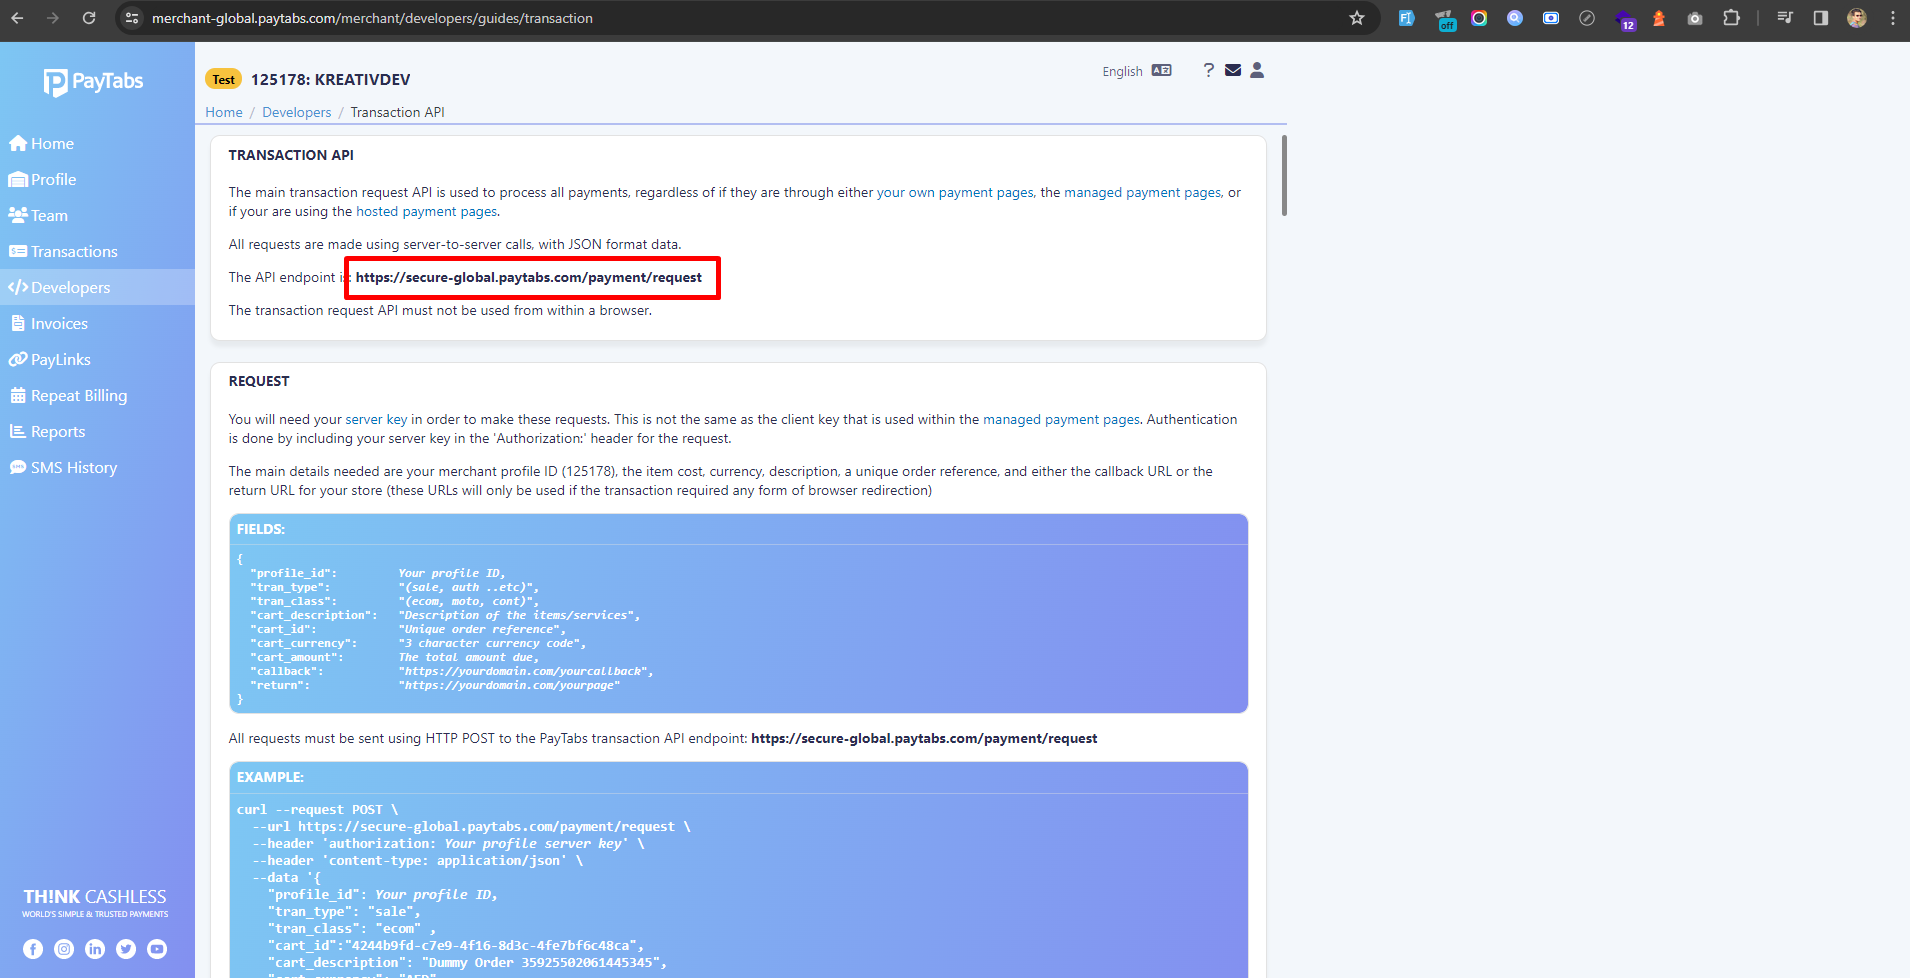This screenshot has height=978, width=1910.
Task: Open the extension with 'off' badge
Action: [1445, 19]
